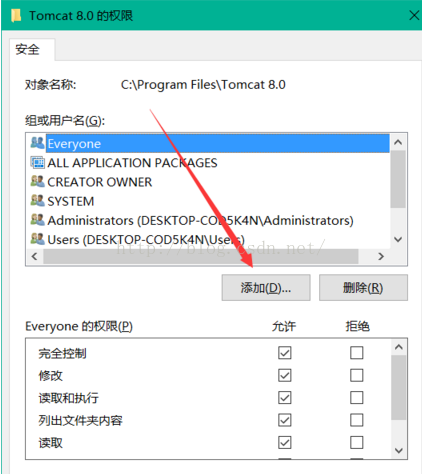Select CREATOR OWNER entry
The width and height of the screenshot is (422, 474).
[x=100, y=182]
